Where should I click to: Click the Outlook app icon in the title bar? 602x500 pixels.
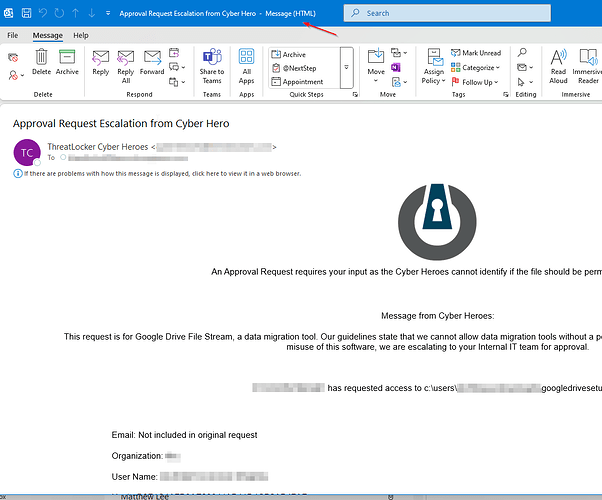coord(8,13)
